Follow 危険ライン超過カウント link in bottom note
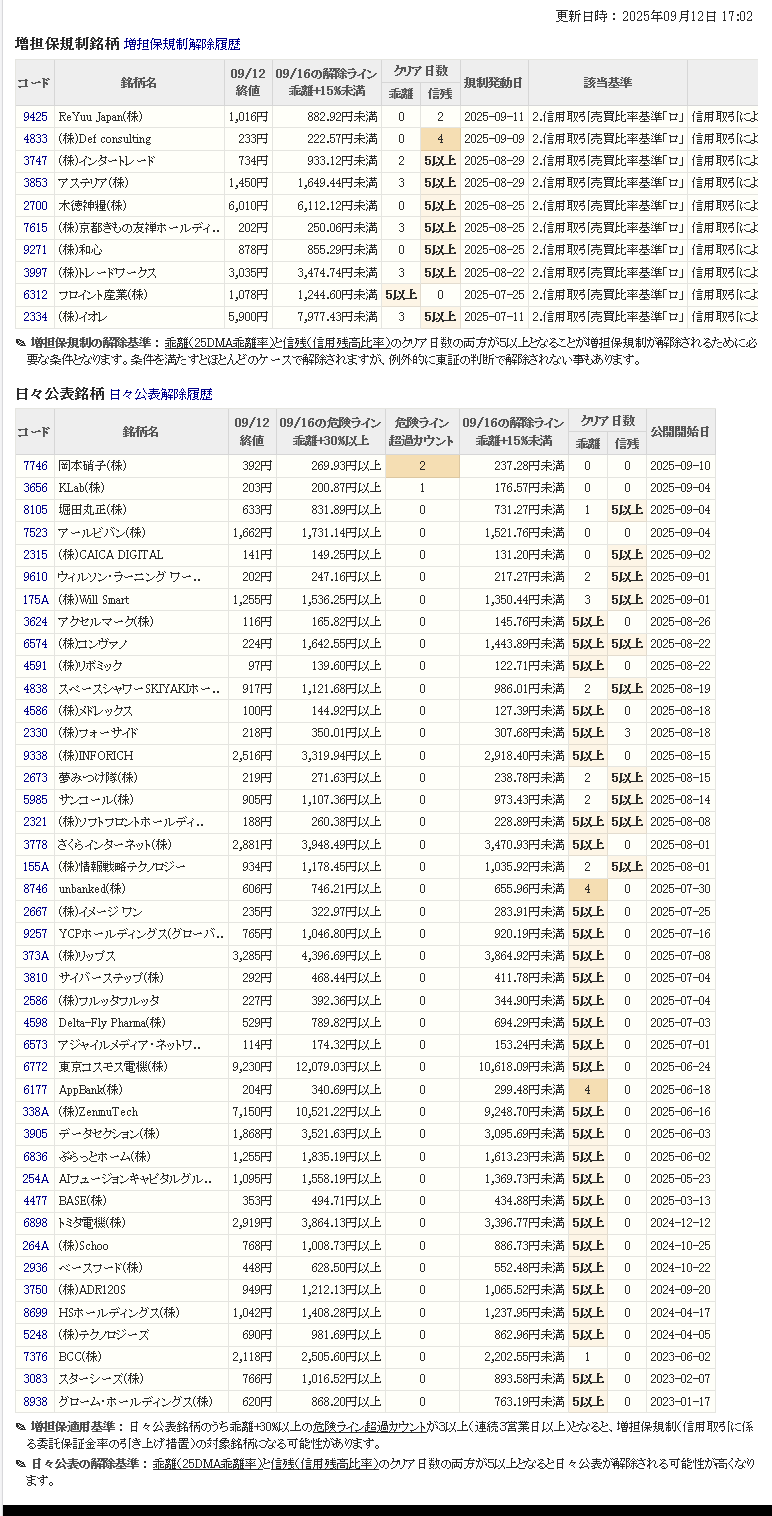The height and width of the screenshot is (1516, 772). [x=370, y=1427]
